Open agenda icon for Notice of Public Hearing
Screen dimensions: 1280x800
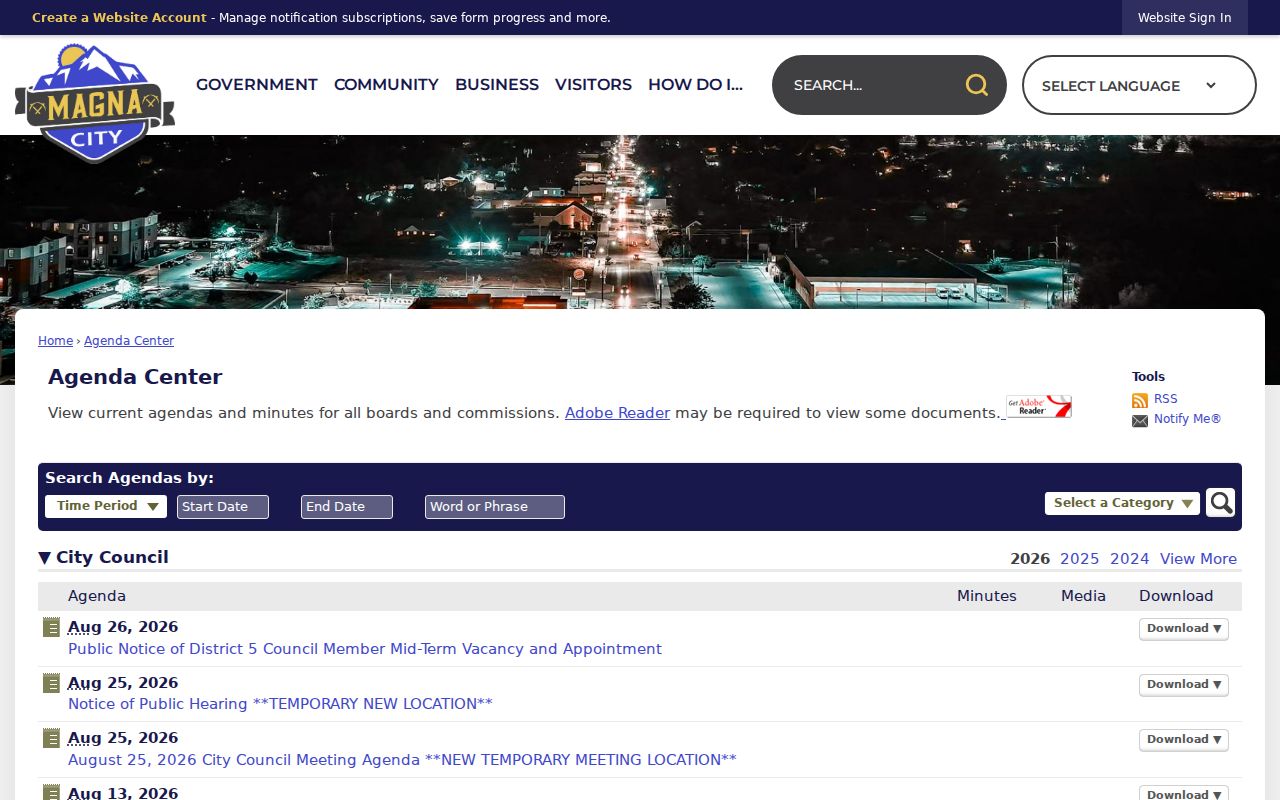click(x=52, y=684)
